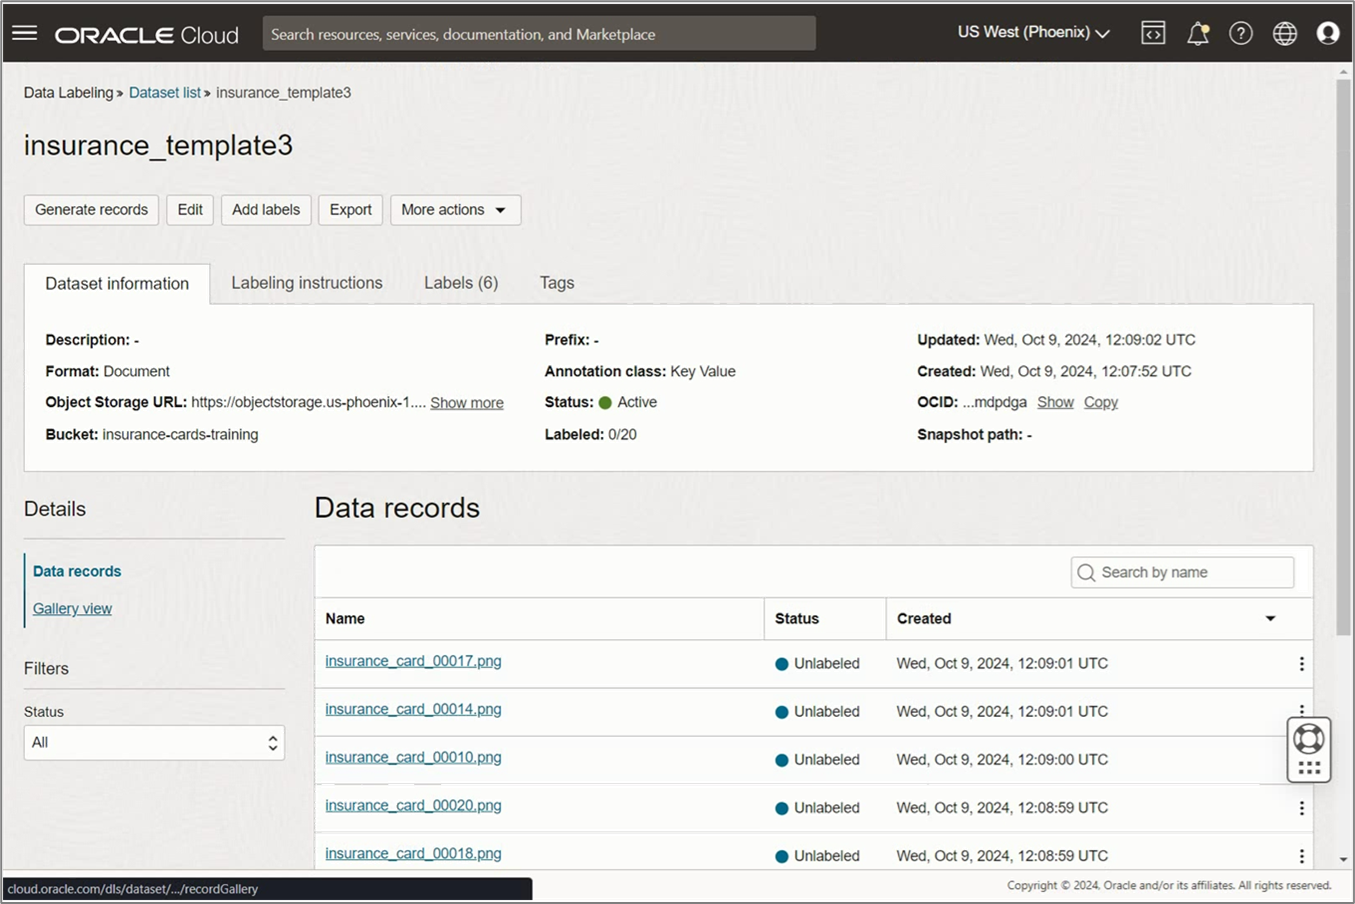Viewport: 1355px width, 904px height.
Task: Click the Generate records button
Action: pyautogui.click(x=91, y=210)
